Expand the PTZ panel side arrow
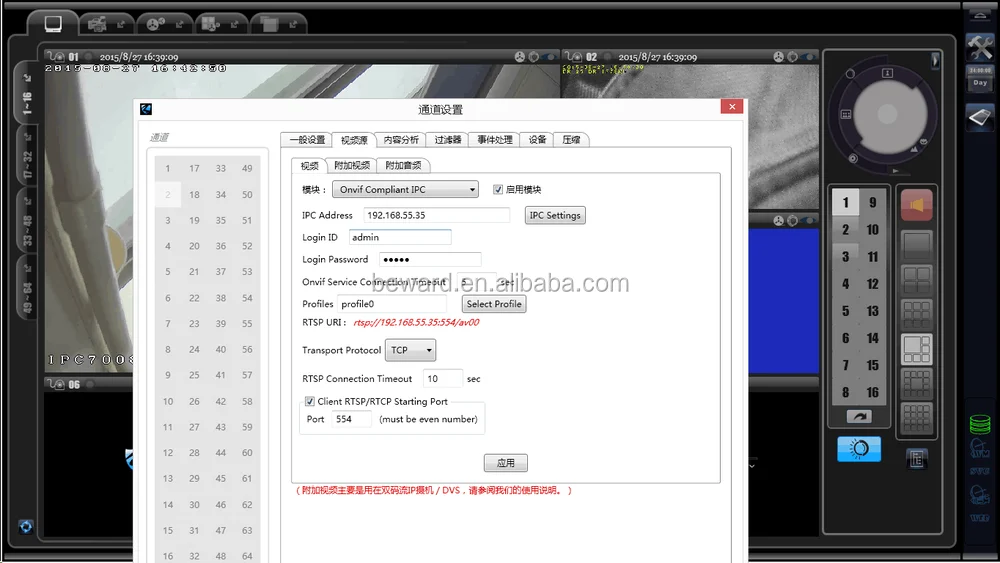This screenshot has height=563, width=1000. pyautogui.click(x=935, y=61)
